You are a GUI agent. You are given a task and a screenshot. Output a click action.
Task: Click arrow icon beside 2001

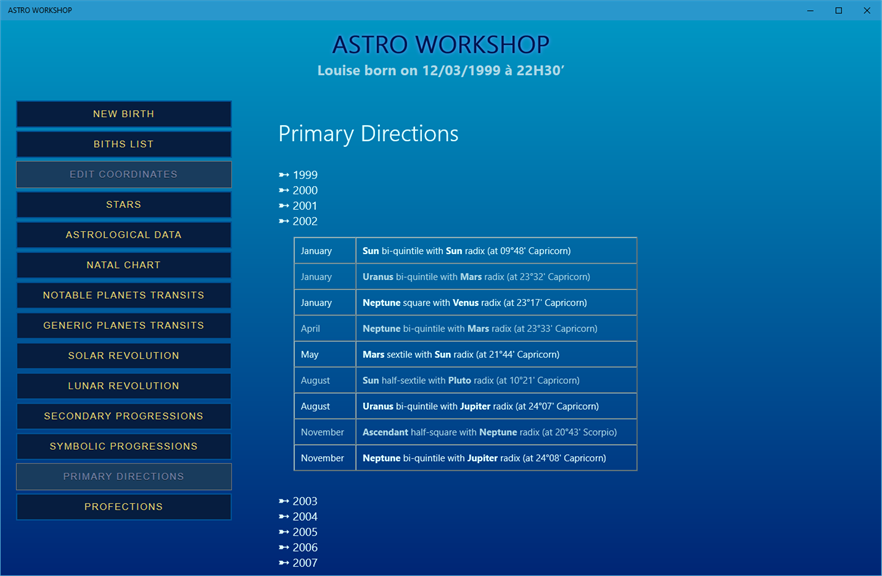point(284,206)
